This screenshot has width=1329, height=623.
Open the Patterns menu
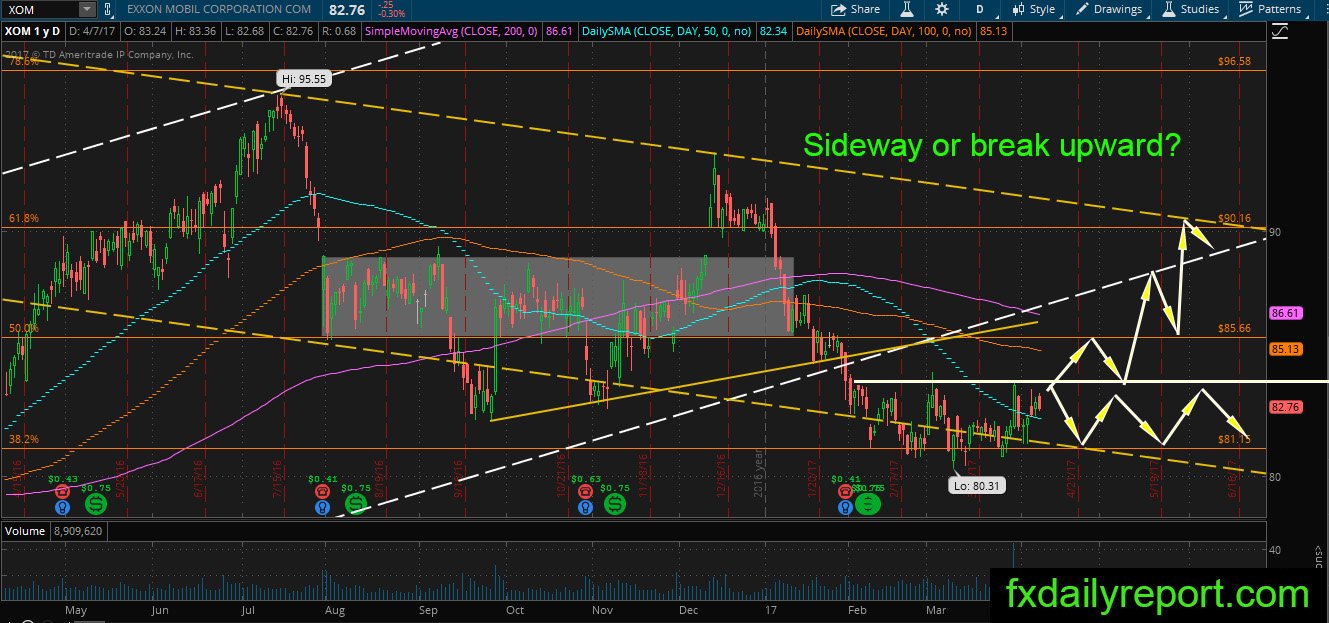click(1270, 9)
